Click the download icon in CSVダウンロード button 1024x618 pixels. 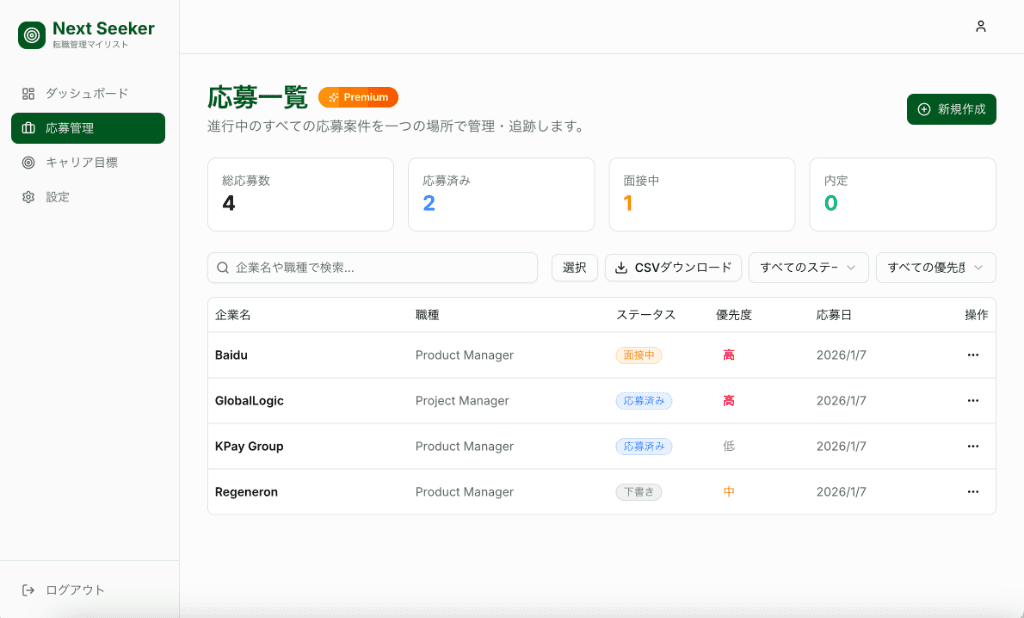[621, 267]
